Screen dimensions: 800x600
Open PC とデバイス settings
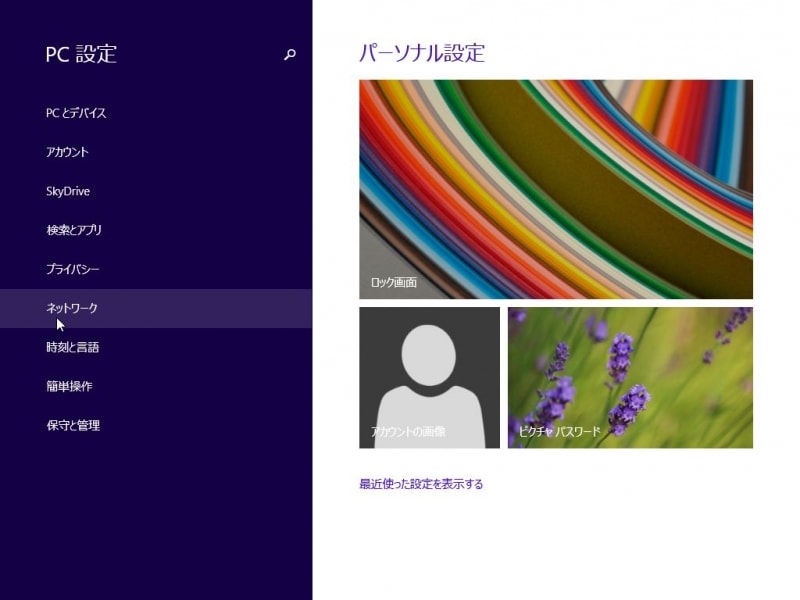(77, 114)
